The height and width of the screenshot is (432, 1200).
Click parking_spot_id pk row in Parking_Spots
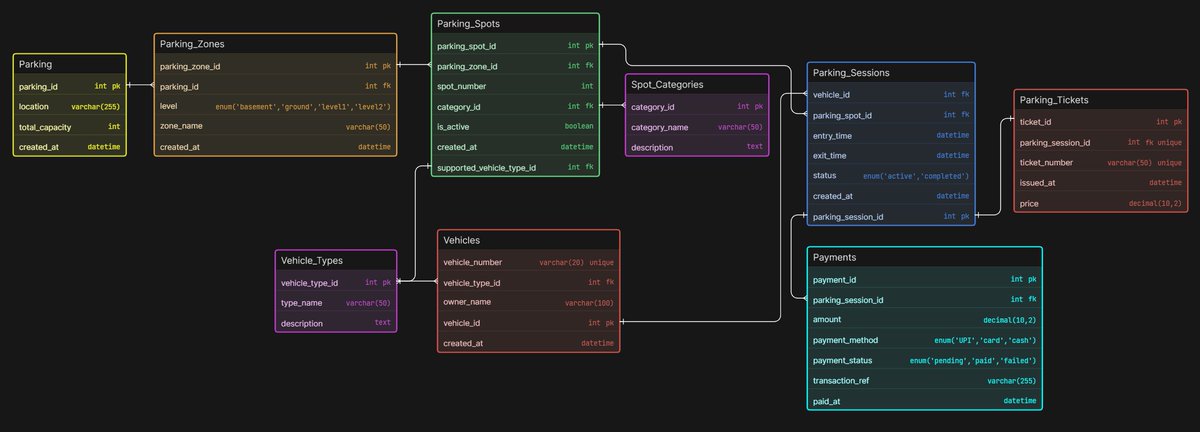(516, 46)
